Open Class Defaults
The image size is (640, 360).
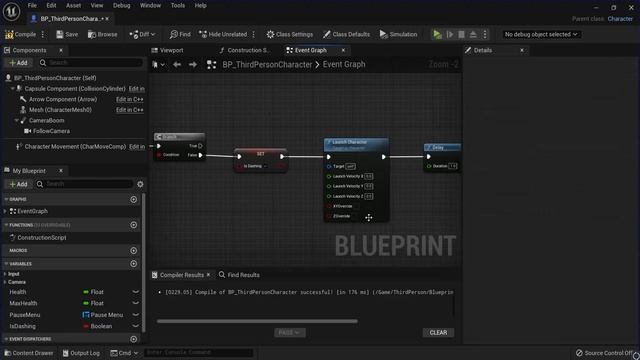pyautogui.click(x=346, y=35)
